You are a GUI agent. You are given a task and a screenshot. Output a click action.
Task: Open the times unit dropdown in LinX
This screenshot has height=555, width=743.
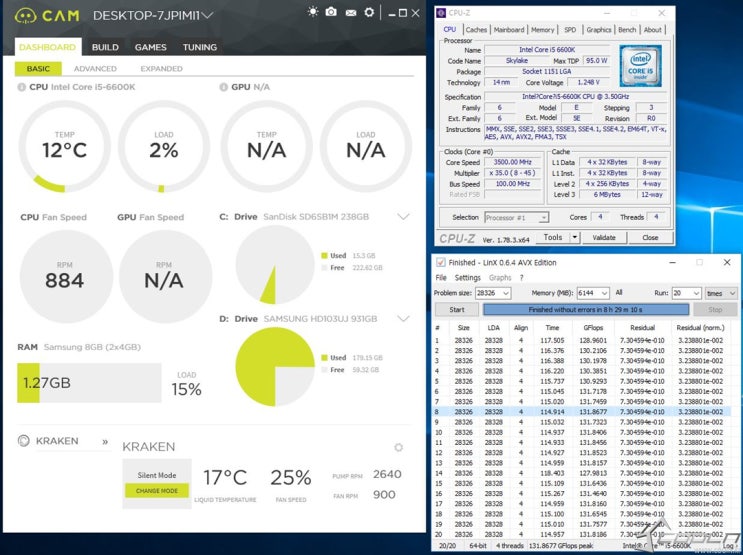pos(721,293)
